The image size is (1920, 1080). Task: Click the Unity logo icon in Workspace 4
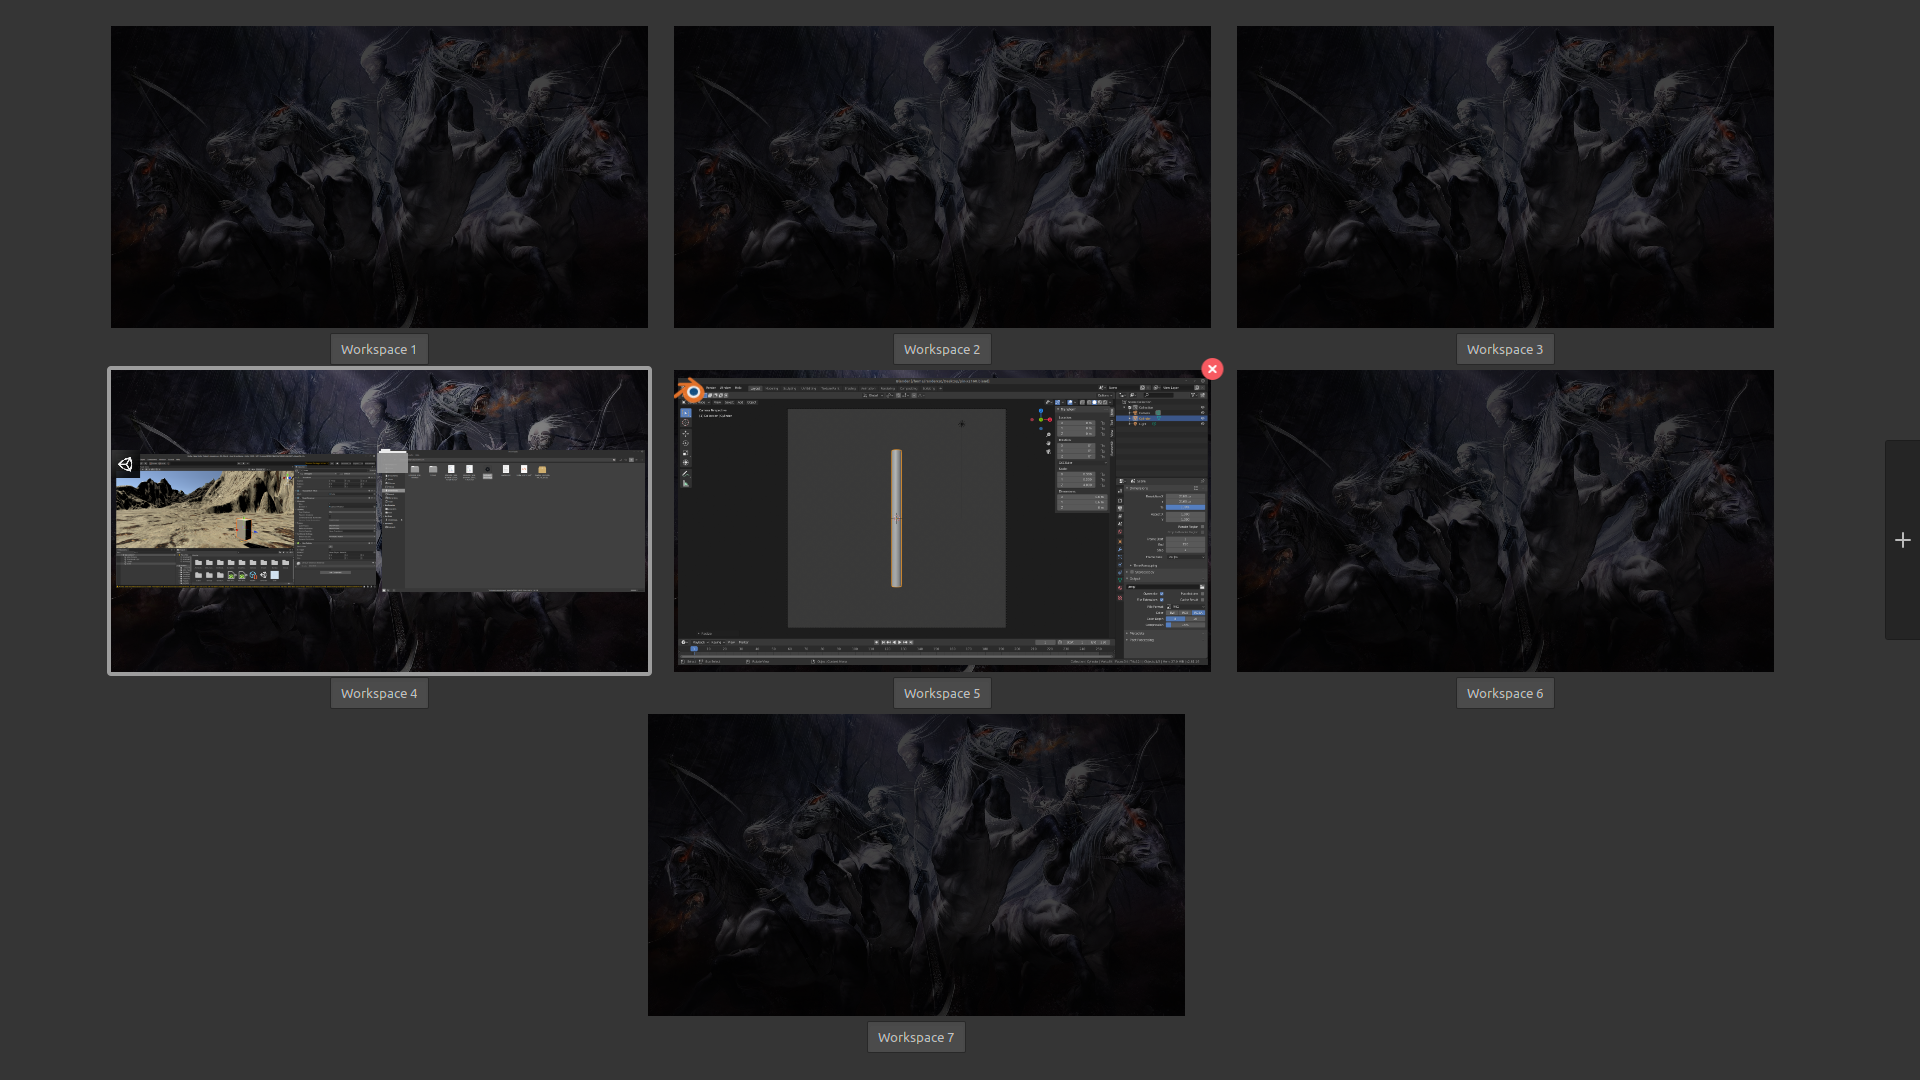coord(125,464)
